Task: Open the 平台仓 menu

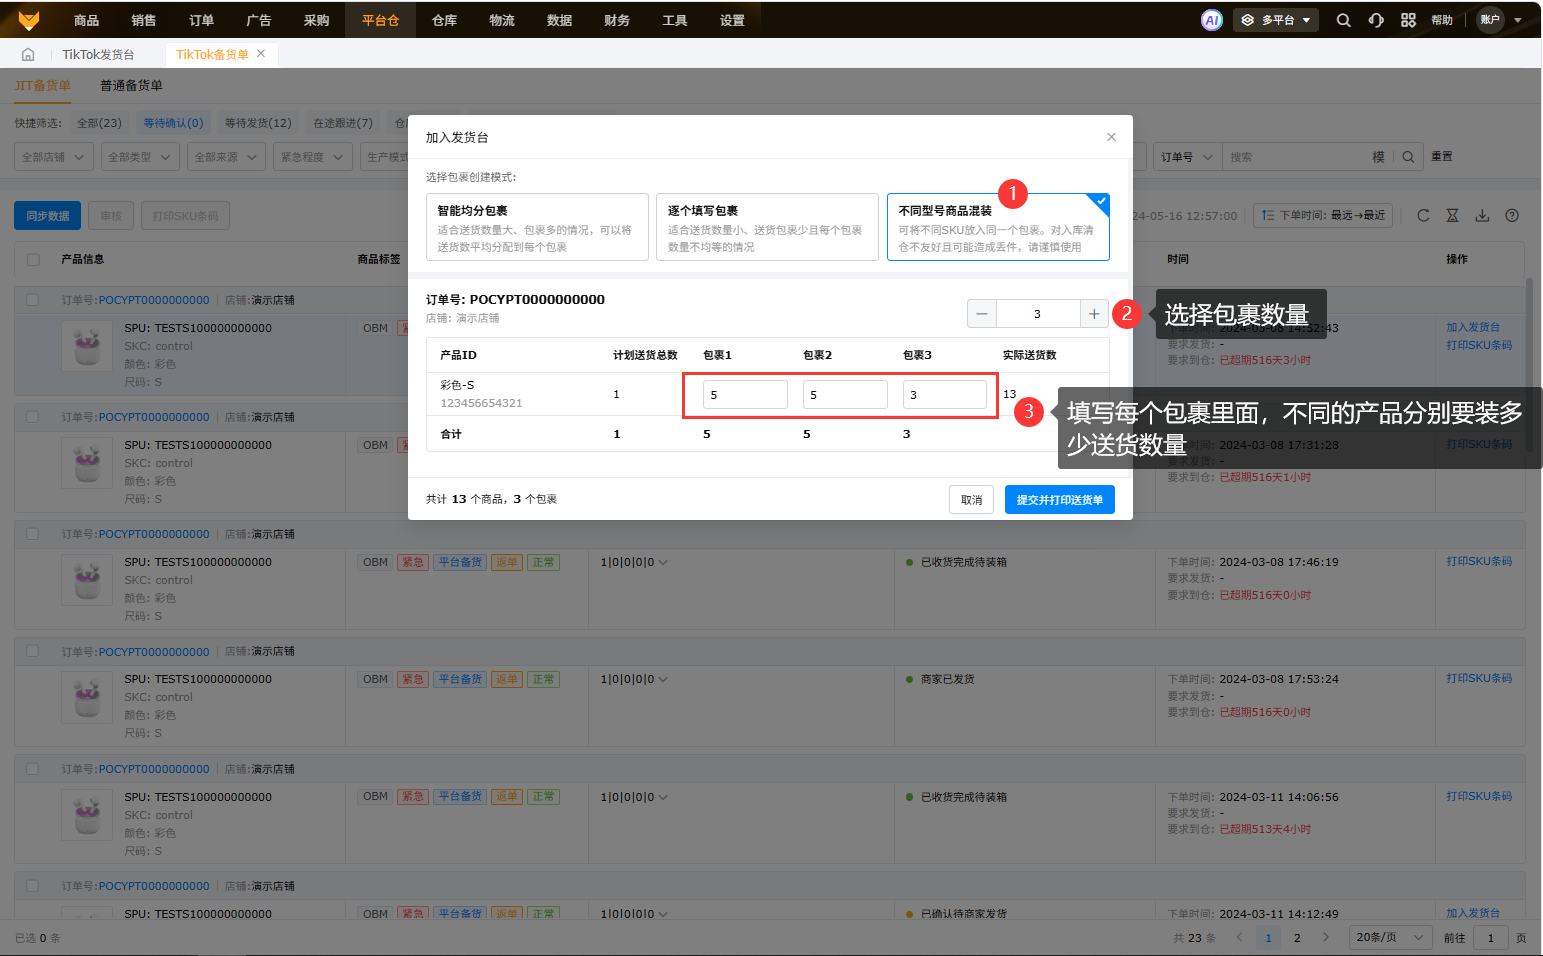Action: 380,20
